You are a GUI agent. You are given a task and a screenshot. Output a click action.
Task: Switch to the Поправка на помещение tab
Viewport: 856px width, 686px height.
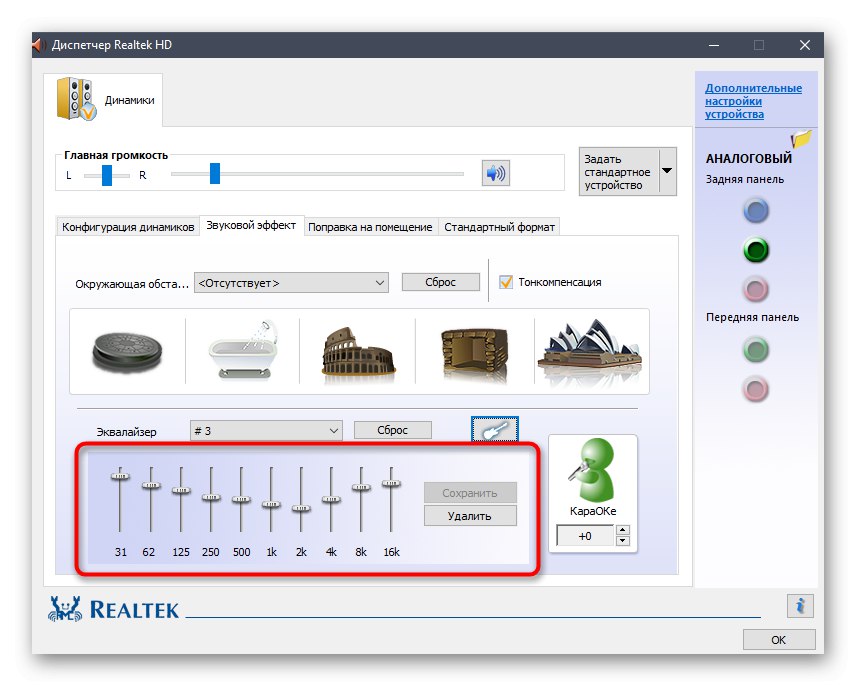tap(370, 227)
